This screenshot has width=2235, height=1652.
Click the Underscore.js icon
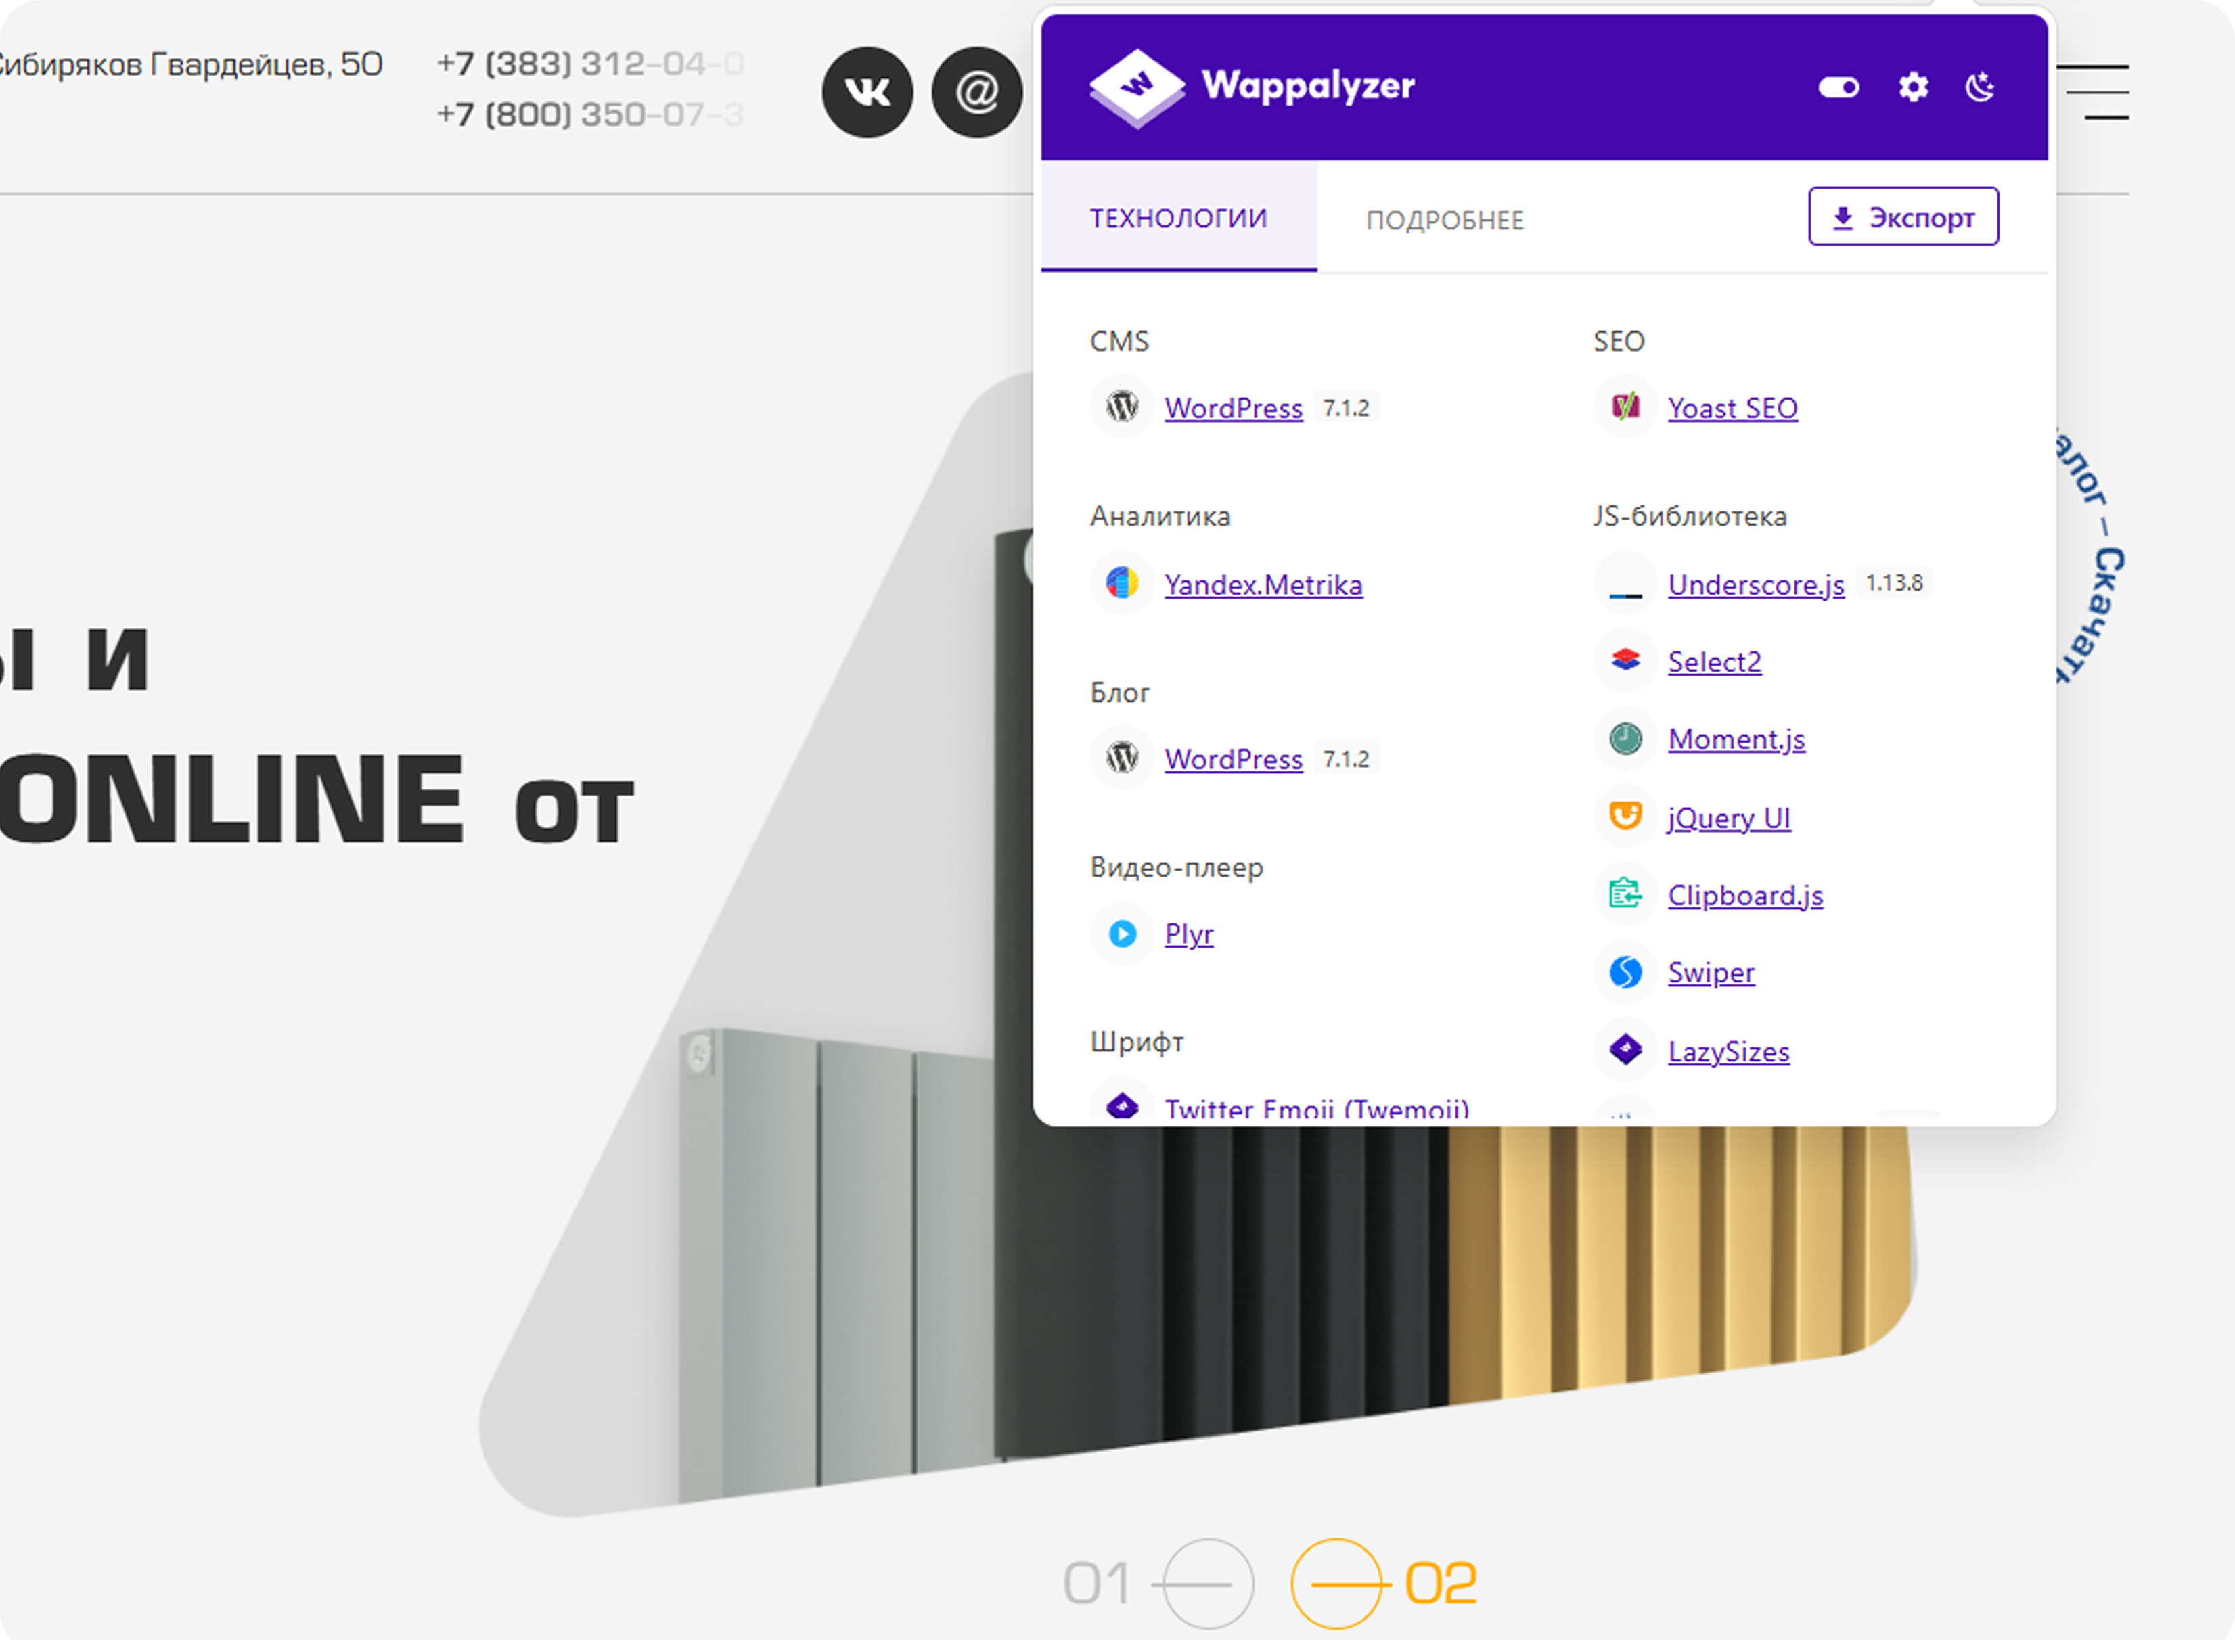[x=1625, y=583]
